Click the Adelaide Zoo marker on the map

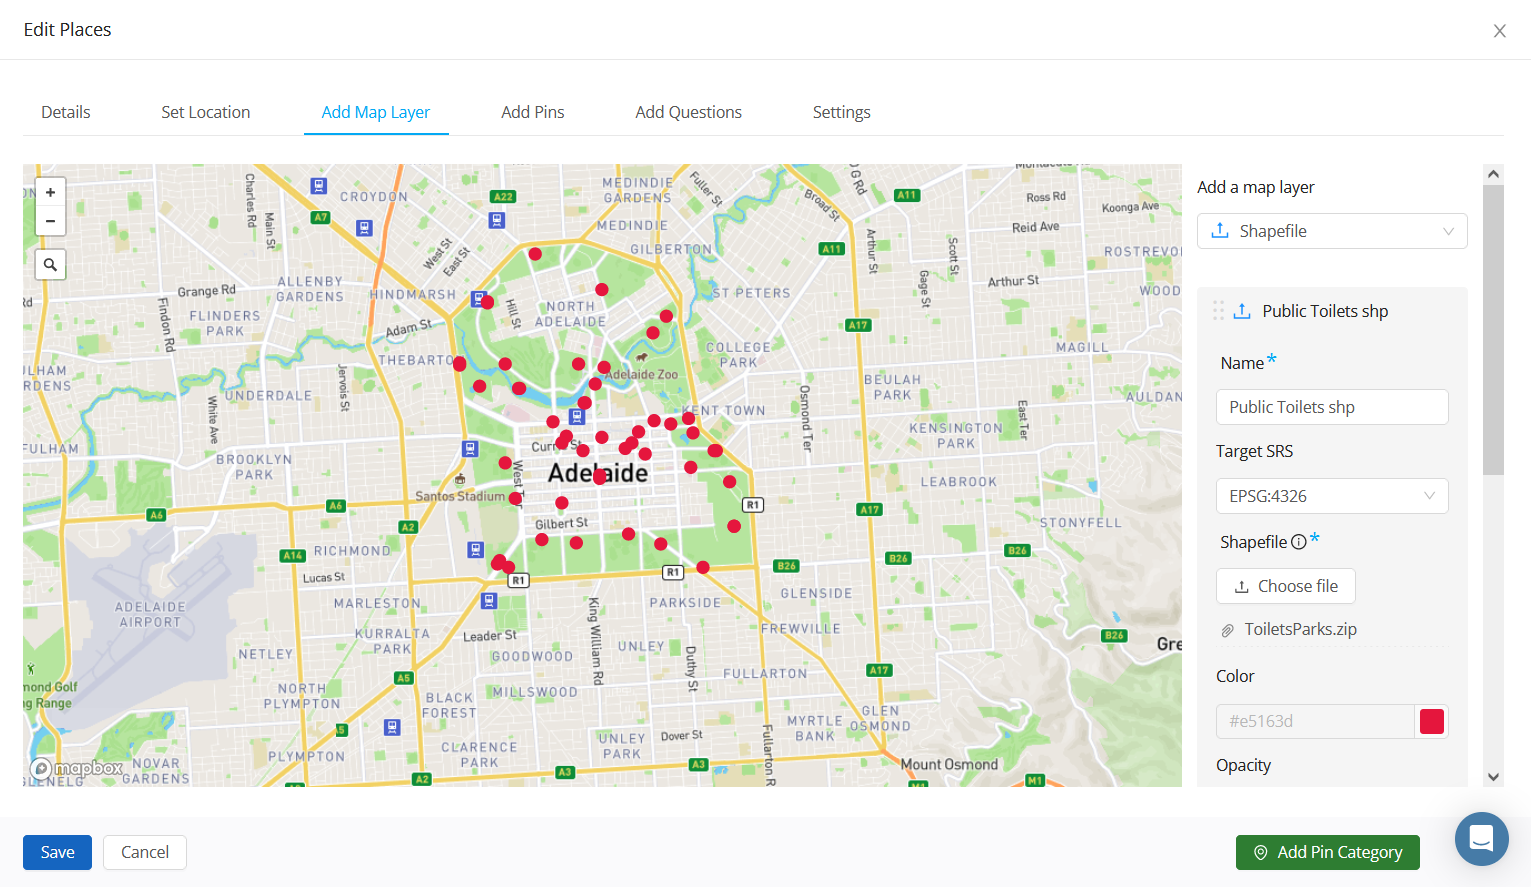point(641,356)
